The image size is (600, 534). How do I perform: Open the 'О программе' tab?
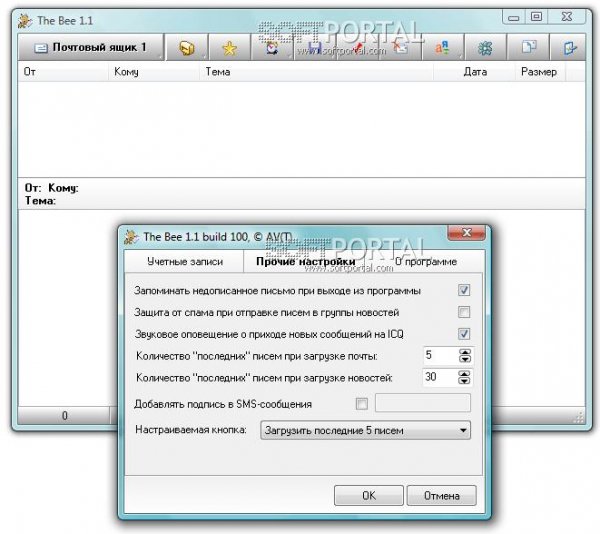426,262
